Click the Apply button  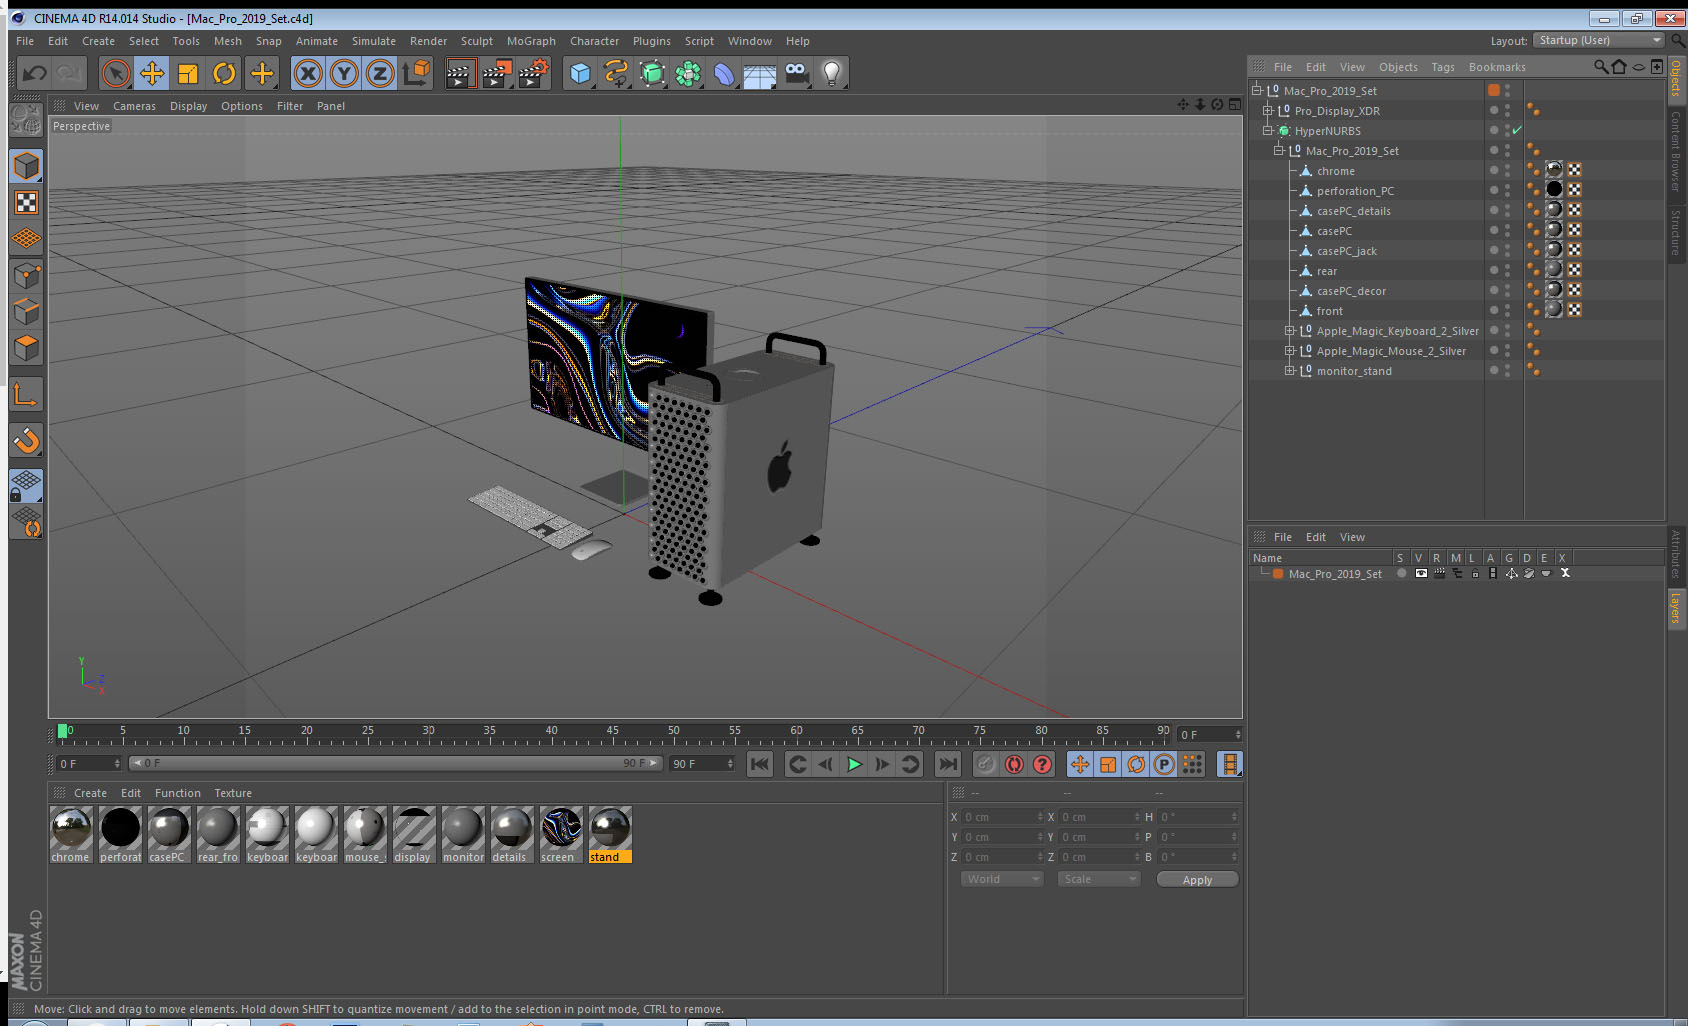pos(1197,880)
